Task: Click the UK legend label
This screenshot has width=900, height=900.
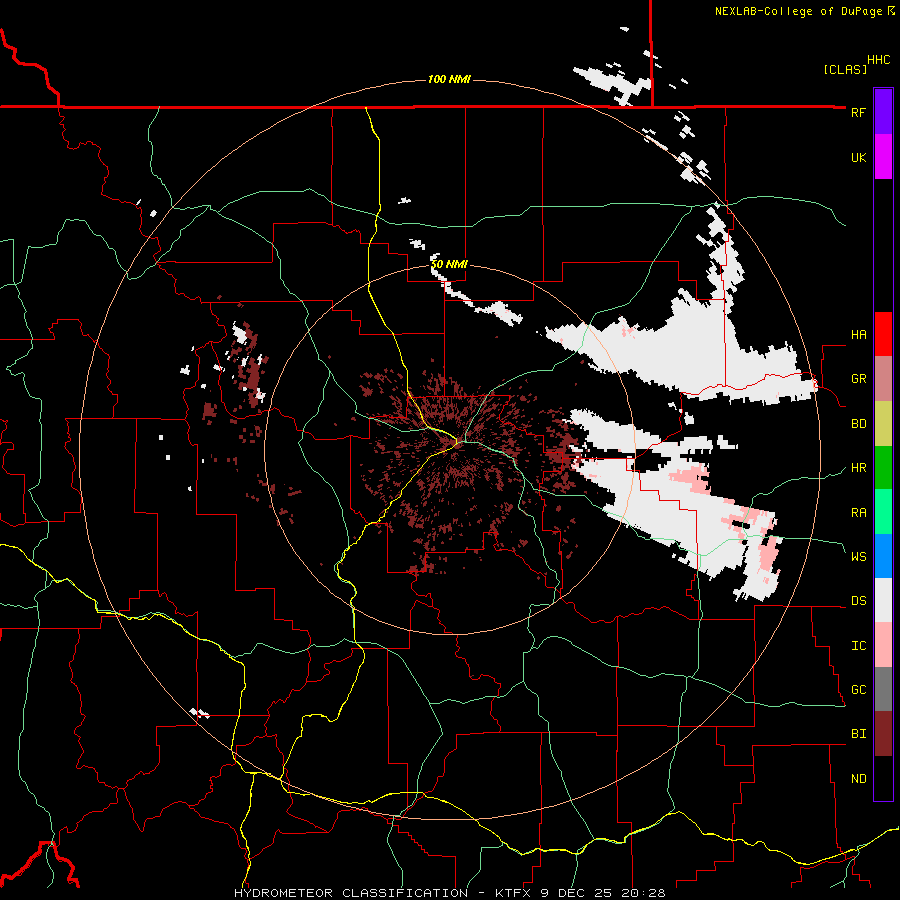Action: pos(858,157)
